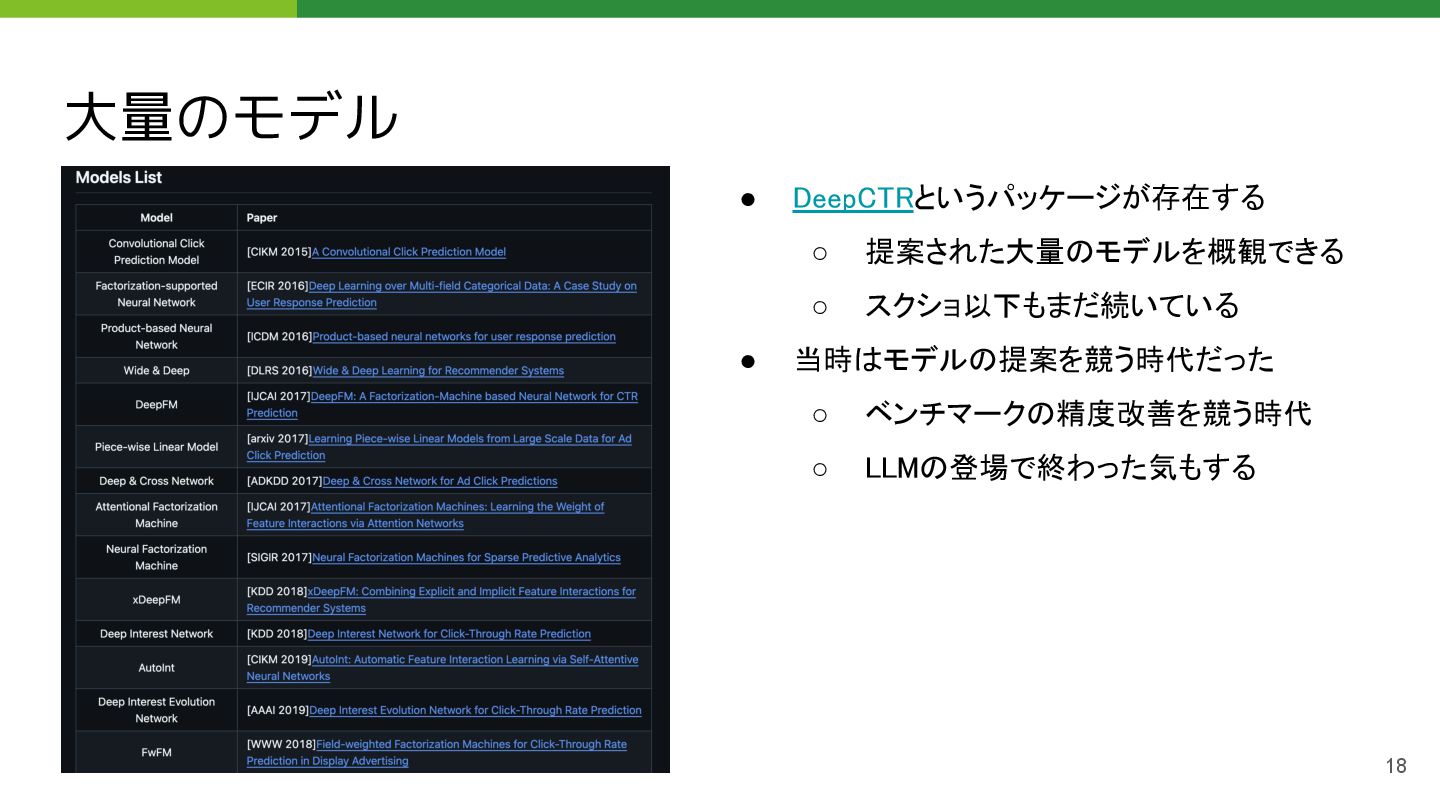
Task: Select the 'Wide & Deep' model cell
Action: tap(157, 370)
